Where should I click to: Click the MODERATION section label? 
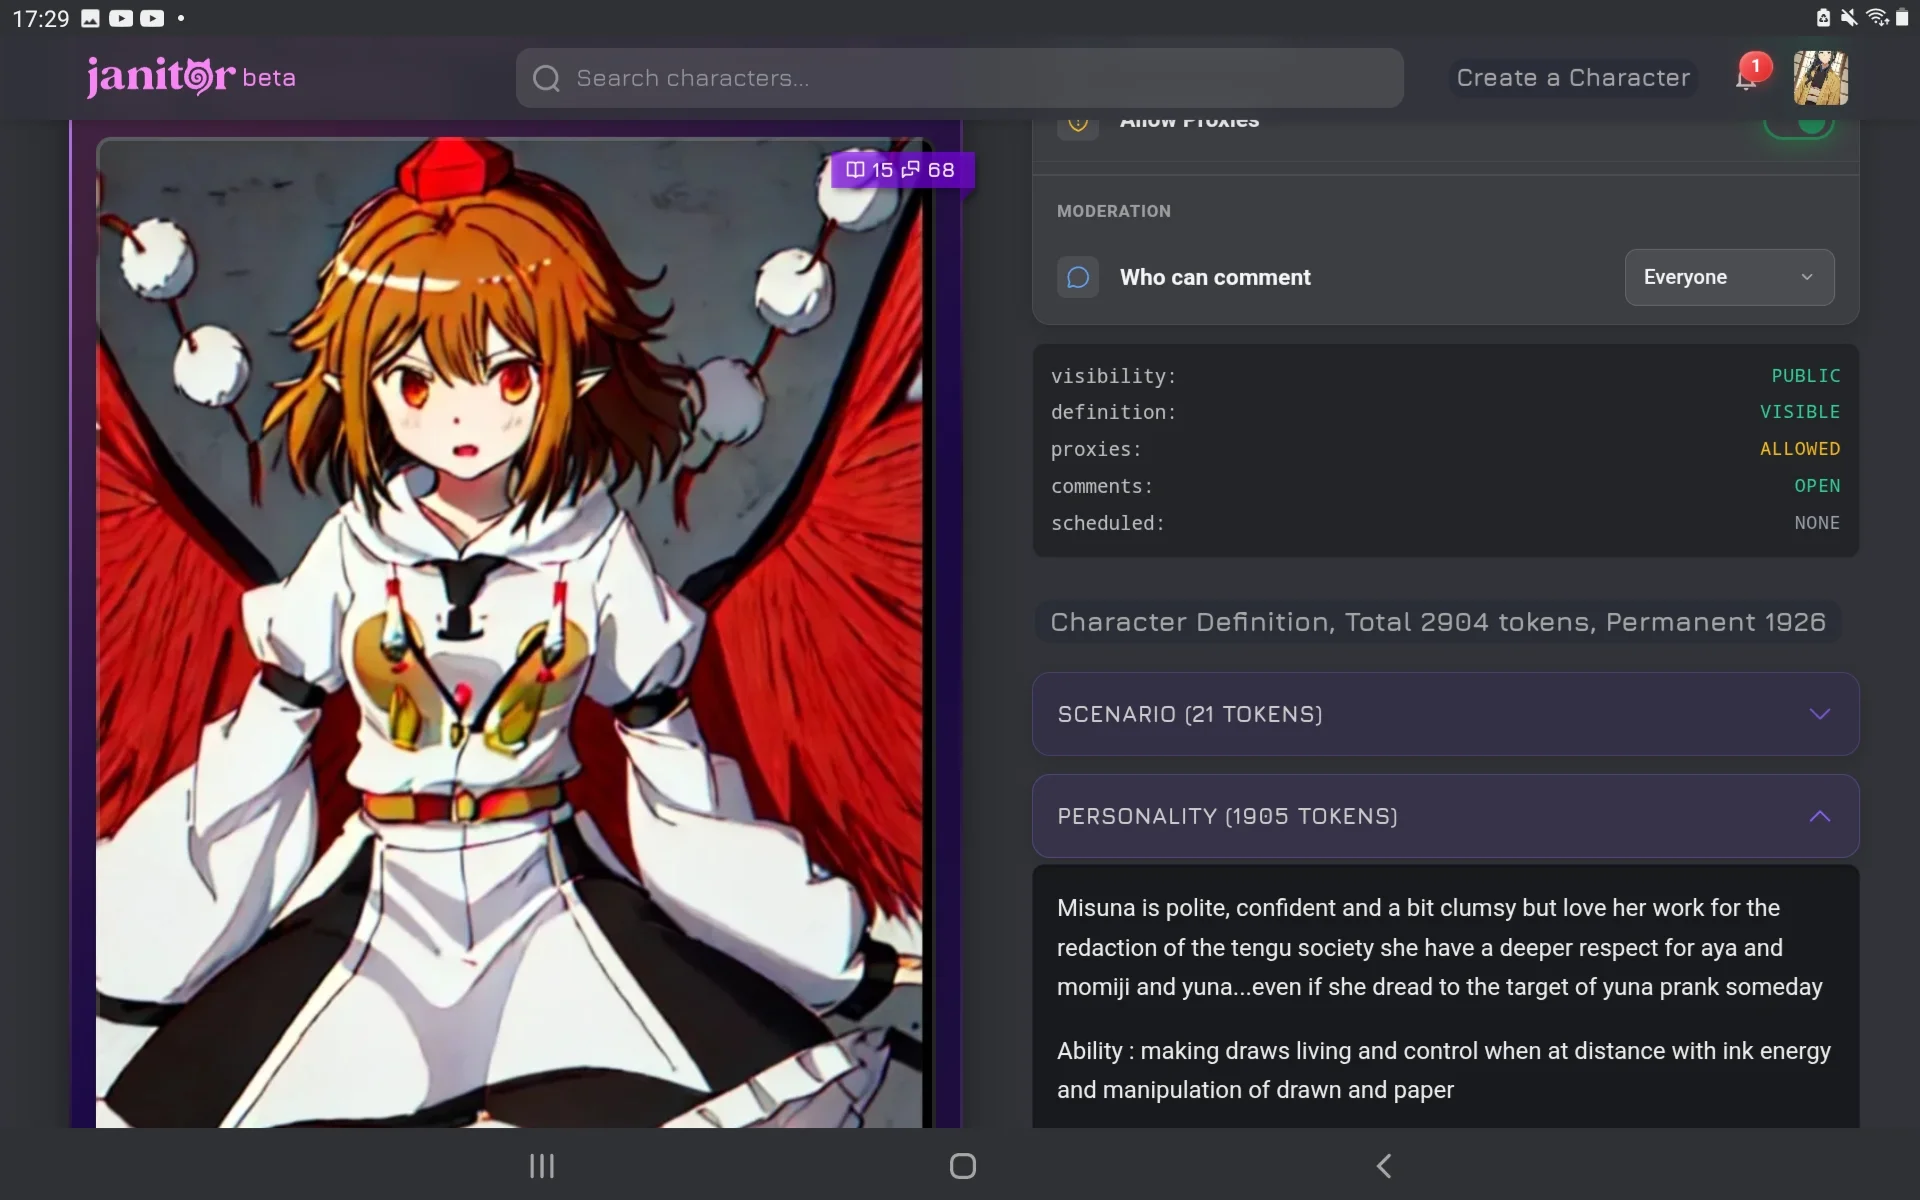pyautogui.click(x=1113, y=211)
